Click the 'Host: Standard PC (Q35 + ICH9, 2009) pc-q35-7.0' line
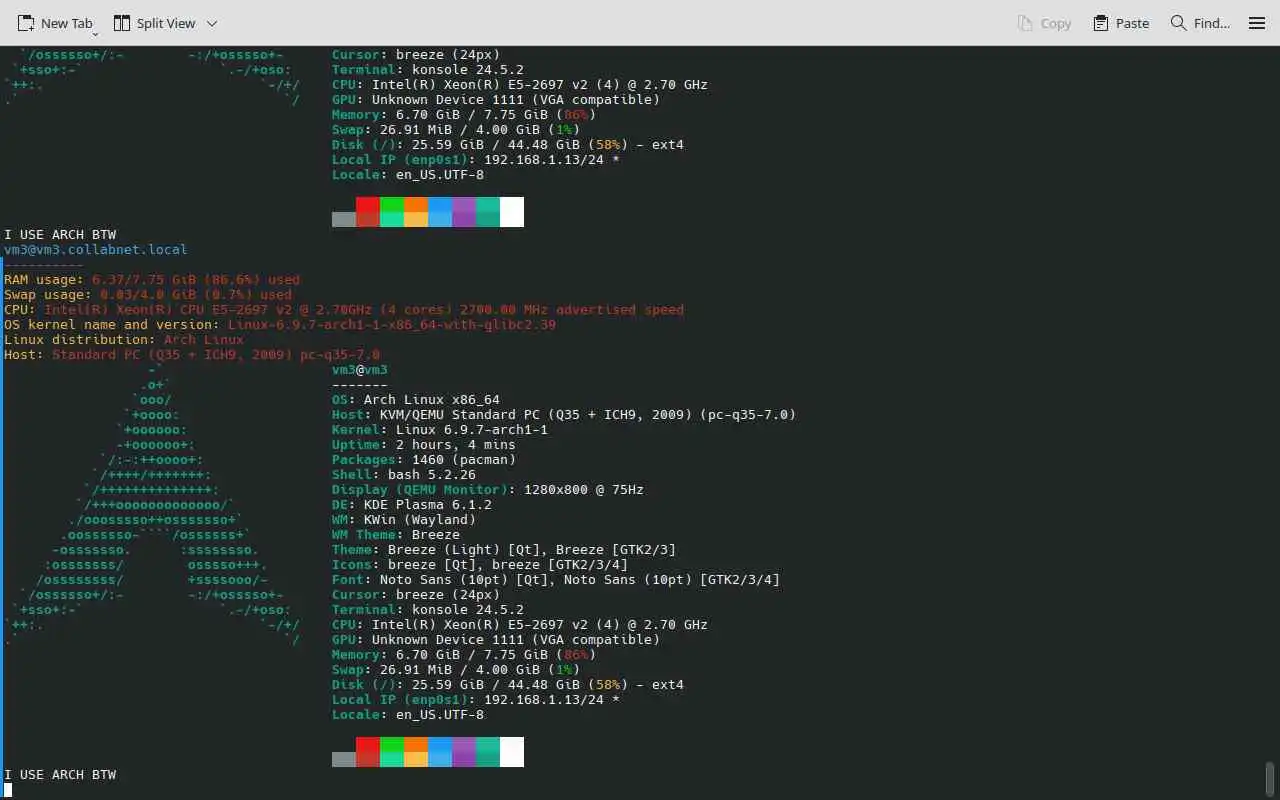Screen dimensions: 1280x800 pyautogui.click(x=192, y=355)
